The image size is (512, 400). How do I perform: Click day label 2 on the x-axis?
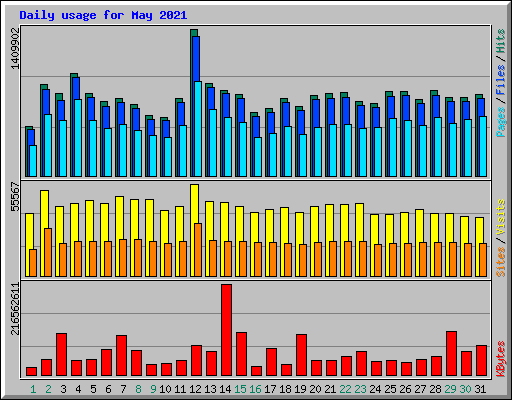pyautogui.click(x=48, y=389)
